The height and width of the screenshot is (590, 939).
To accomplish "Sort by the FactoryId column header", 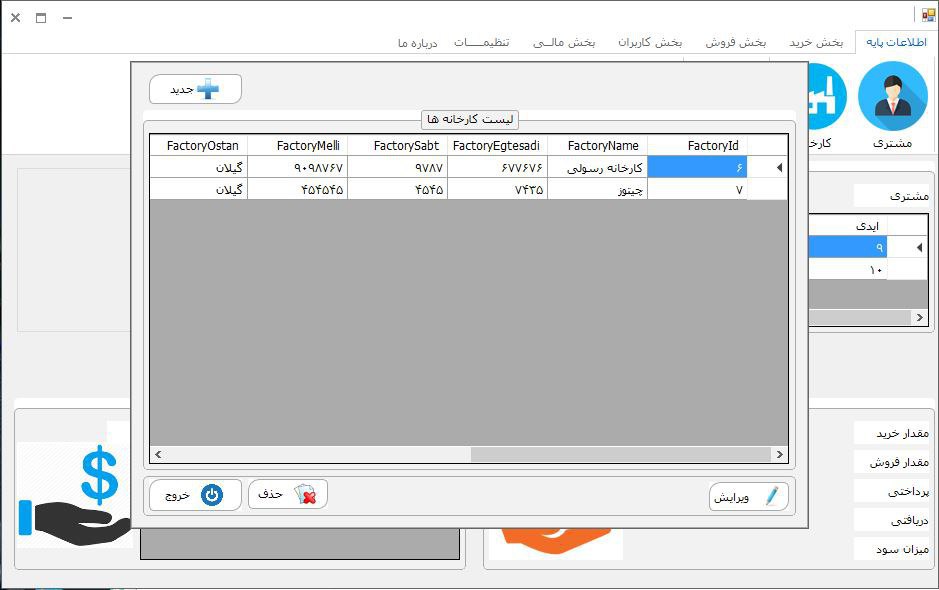I will [x=697, y=146].
